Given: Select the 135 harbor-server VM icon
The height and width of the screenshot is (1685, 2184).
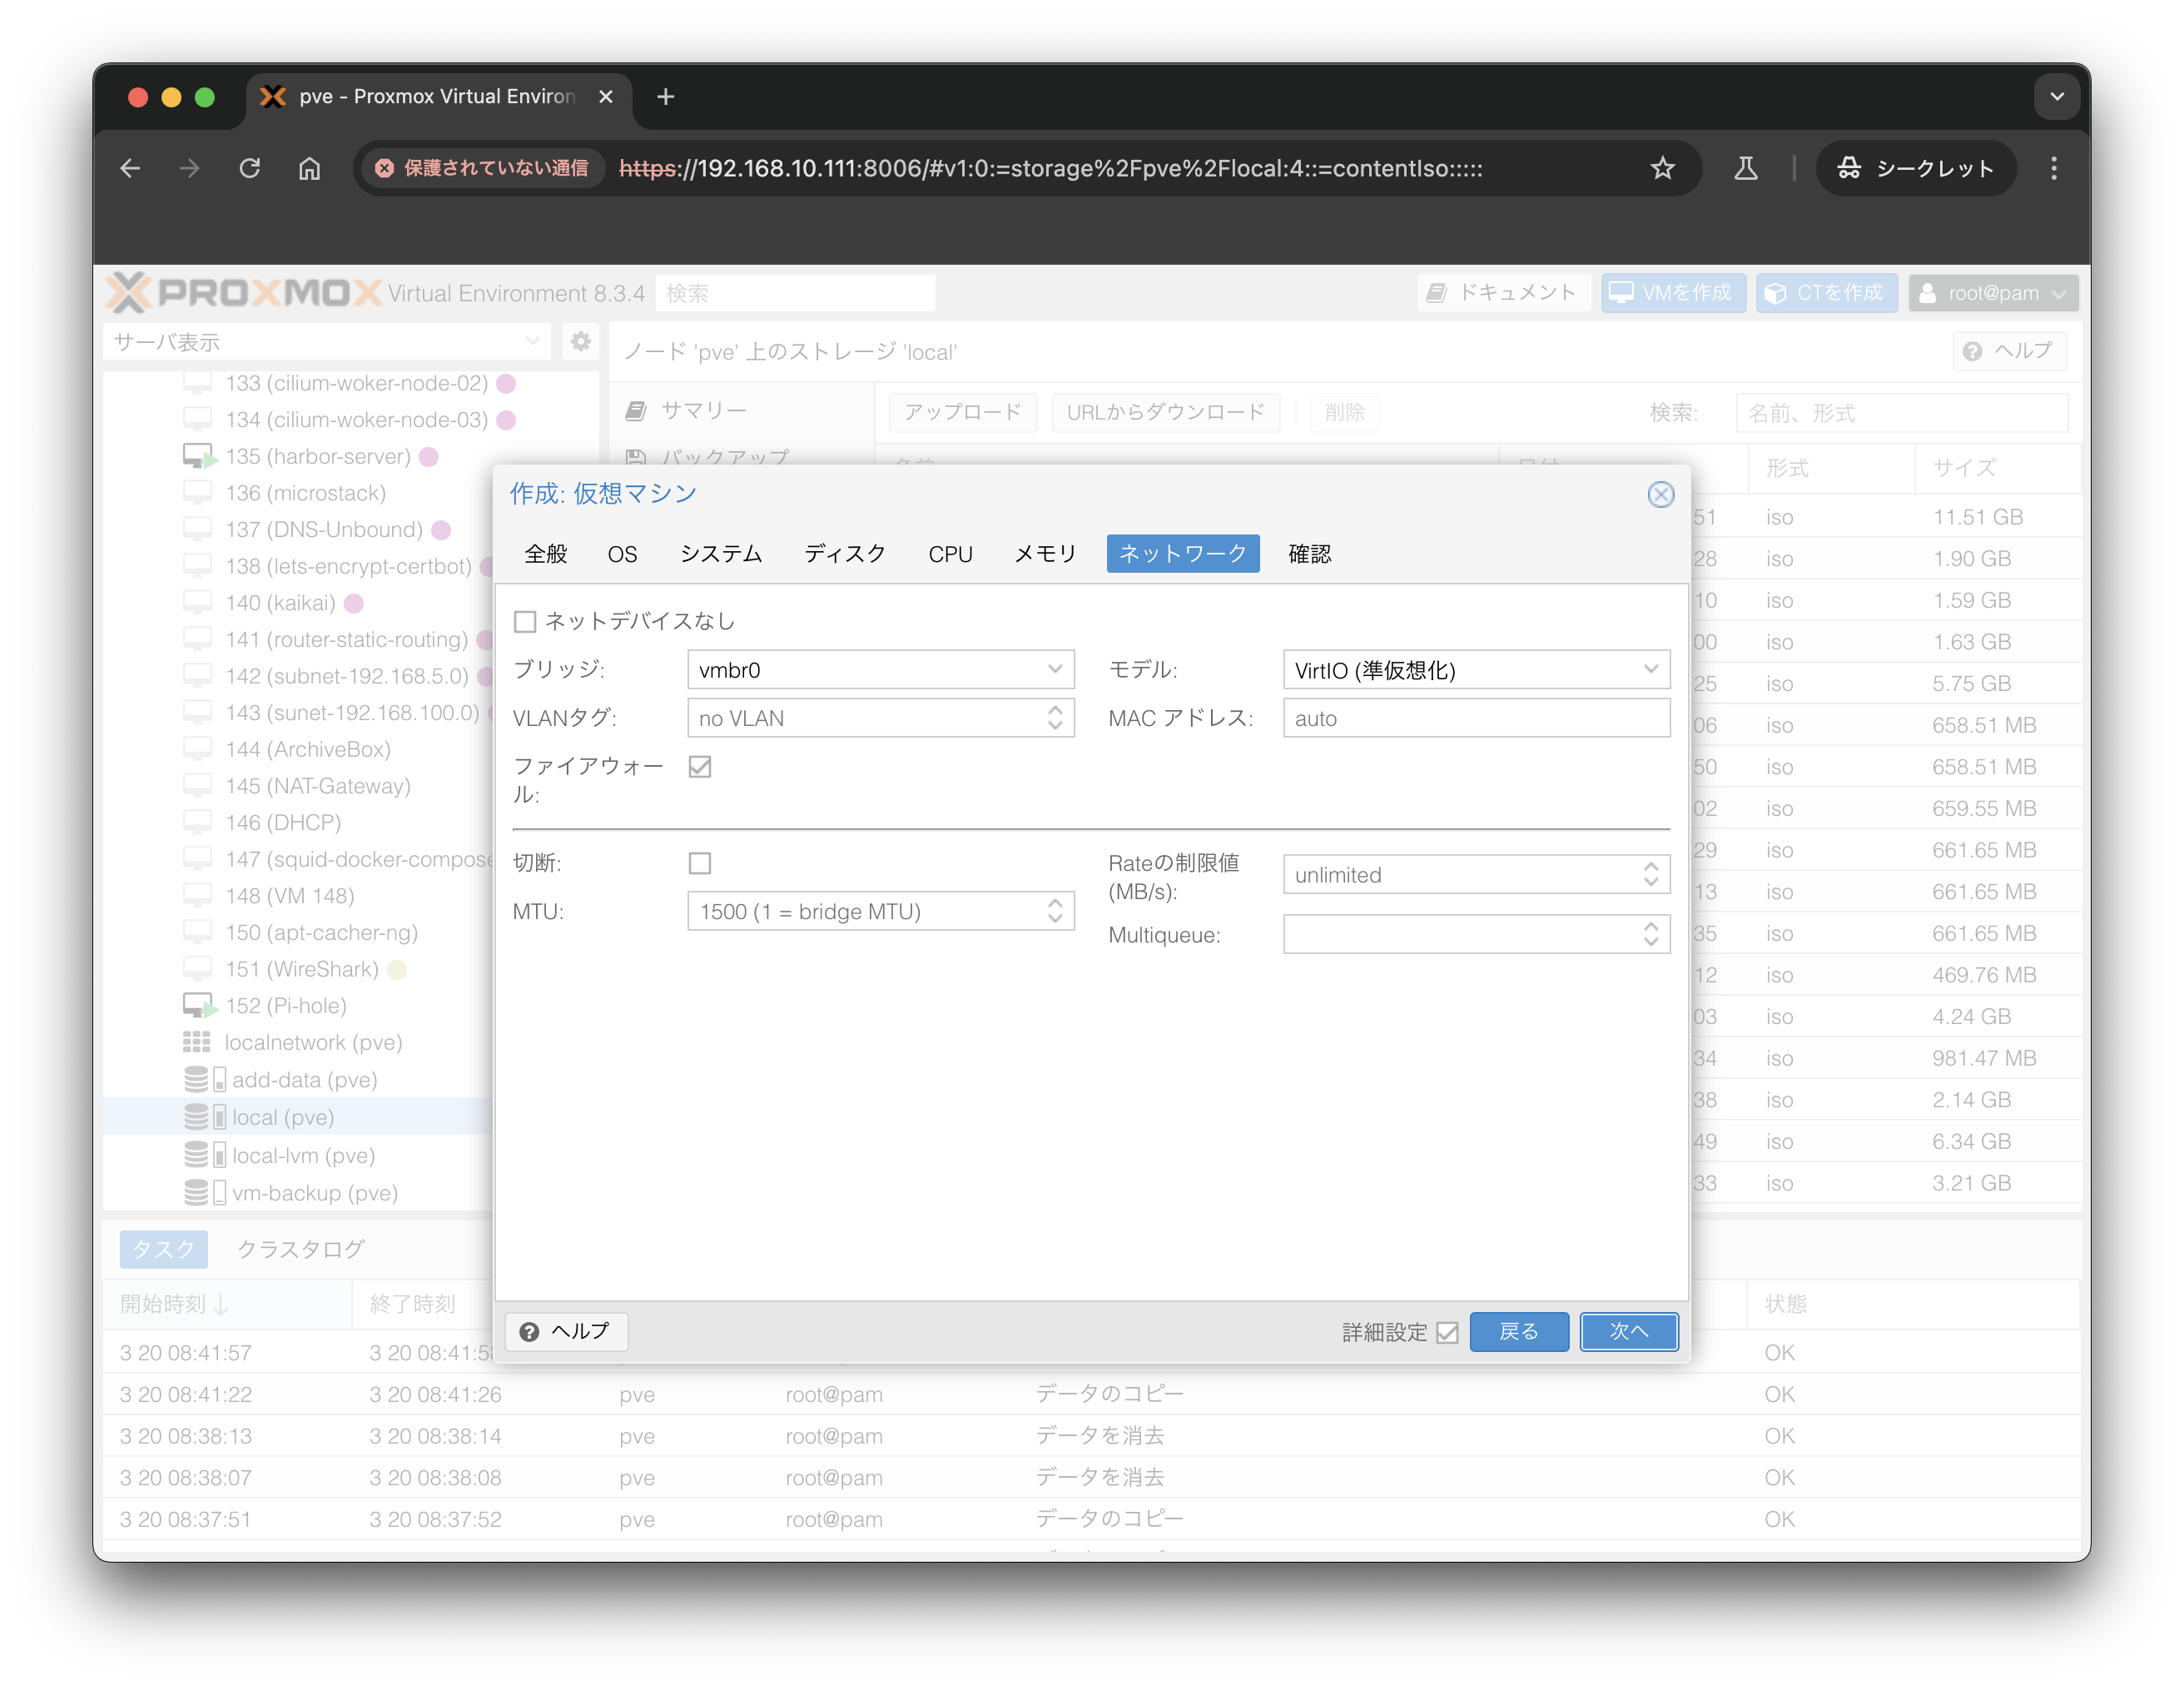Looking at the screenshot, I should click(x=198, y=457).
